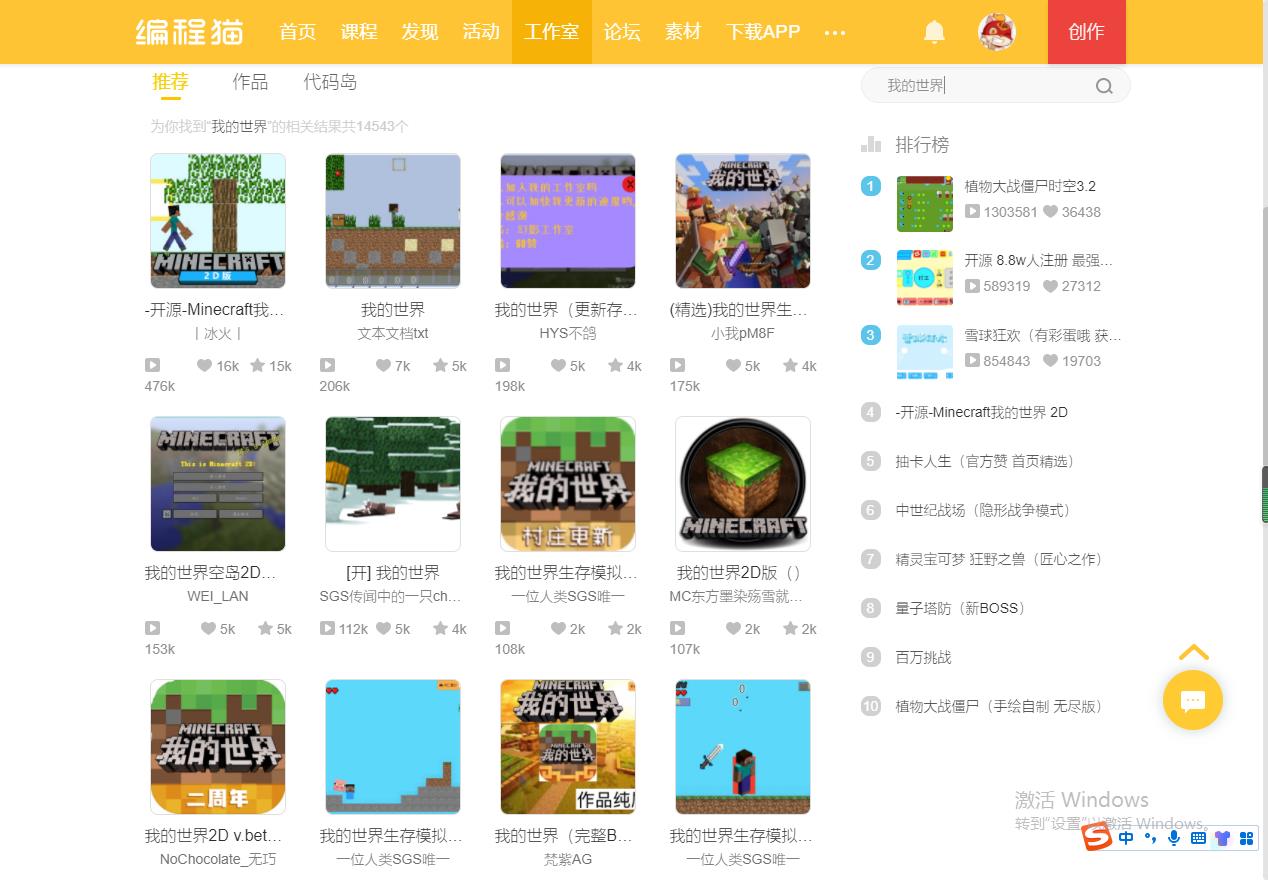Click heart icon on HYS不鸽 card
This screenshot has height=880, width=1268.
point(558,366)
